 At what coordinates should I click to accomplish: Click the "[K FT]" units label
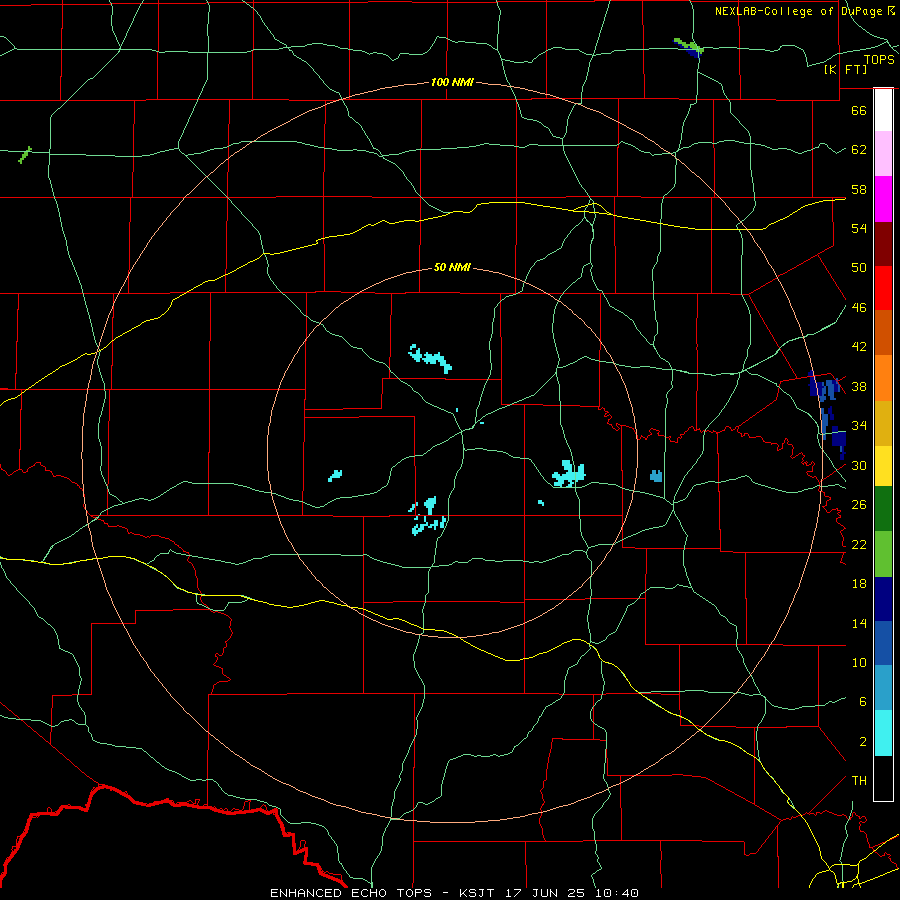pos(845,69)
